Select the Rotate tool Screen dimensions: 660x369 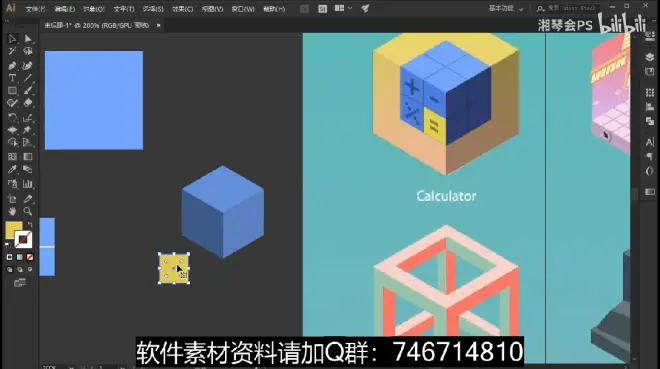pyautogui.click(x=12, y=118)
